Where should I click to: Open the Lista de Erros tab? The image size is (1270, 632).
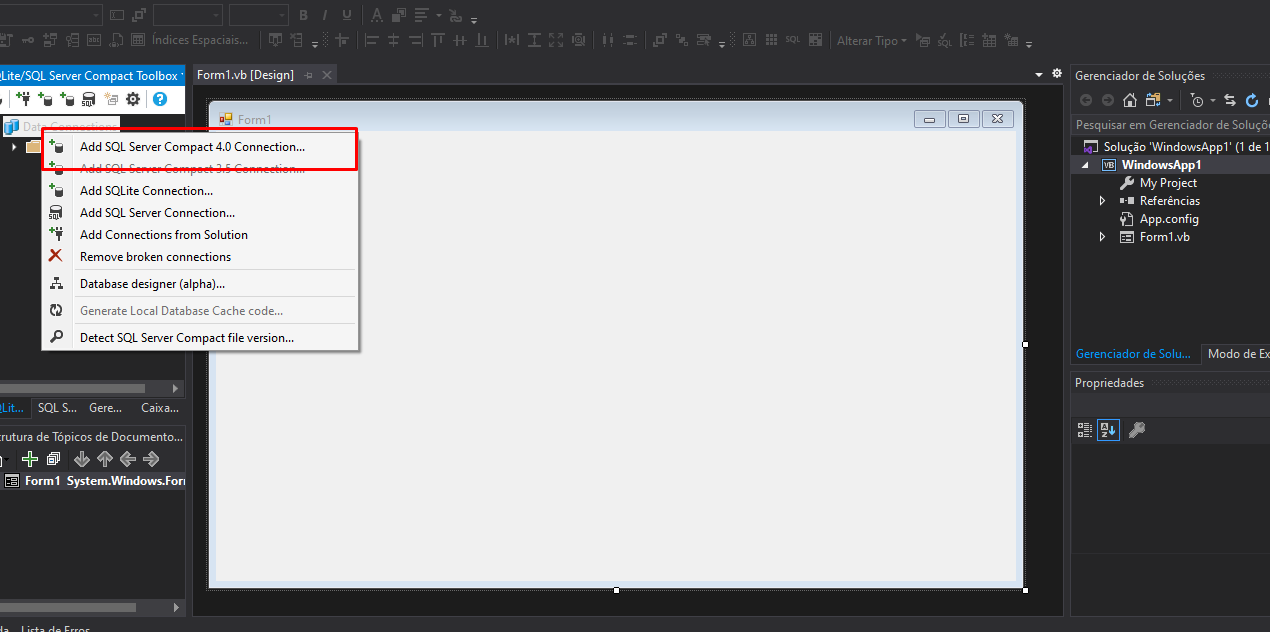coord(55,629)
